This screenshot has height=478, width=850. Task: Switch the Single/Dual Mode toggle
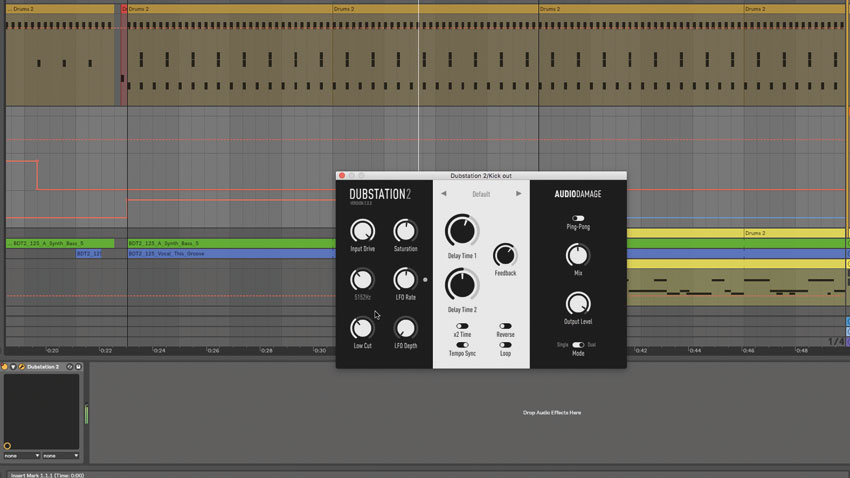578,345
